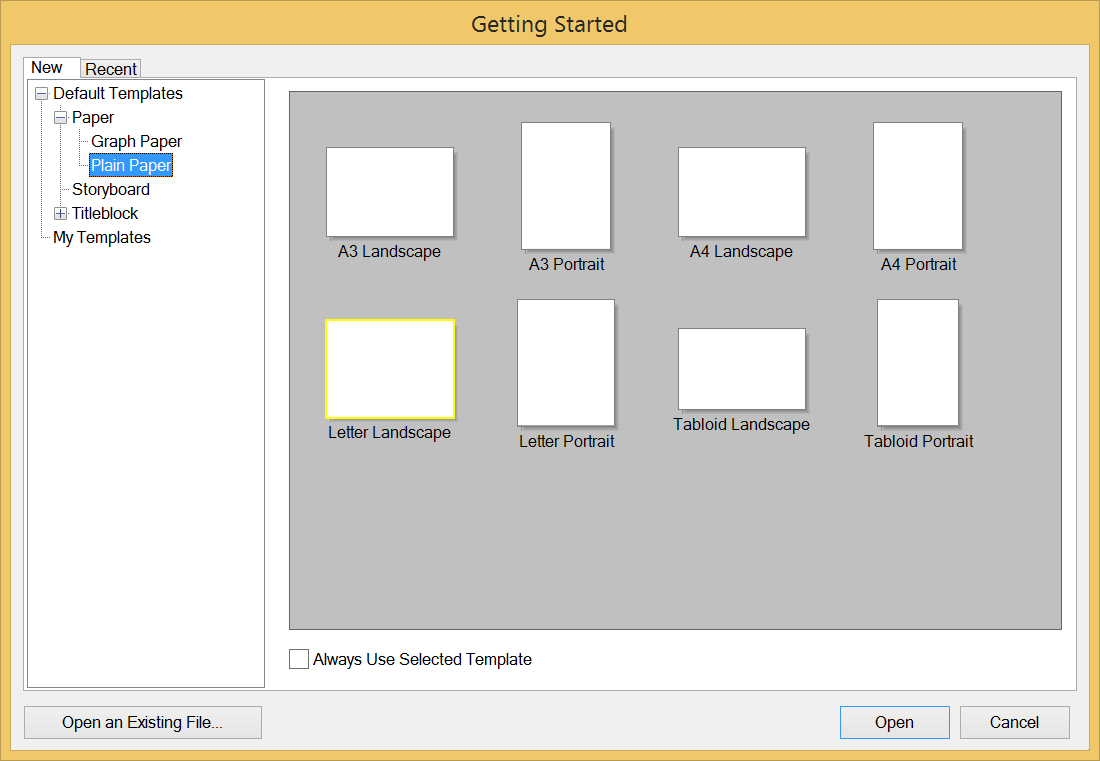Click the Letter Landscape caption text
Image resolution: width=1100 pixels, height=761 pixels.
click(x=389, y=432)
